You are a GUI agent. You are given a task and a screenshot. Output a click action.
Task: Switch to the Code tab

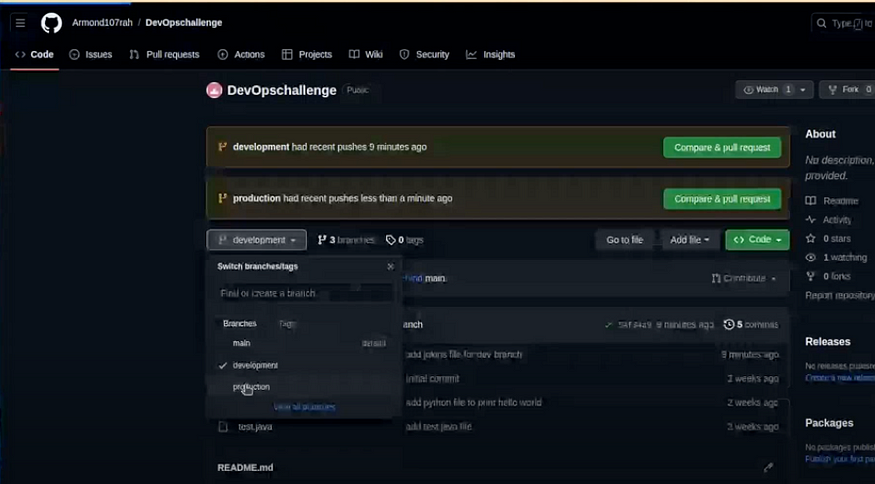coord(35,55)
